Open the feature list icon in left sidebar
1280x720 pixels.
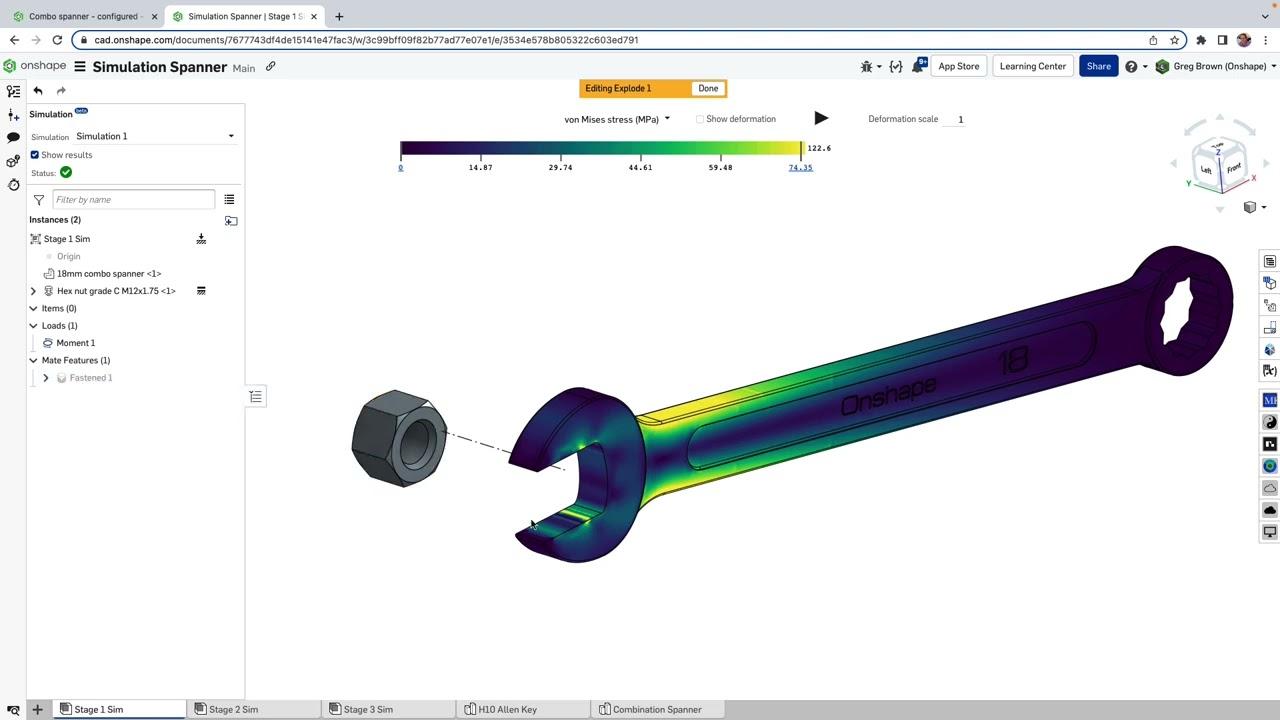pos(13,91)
